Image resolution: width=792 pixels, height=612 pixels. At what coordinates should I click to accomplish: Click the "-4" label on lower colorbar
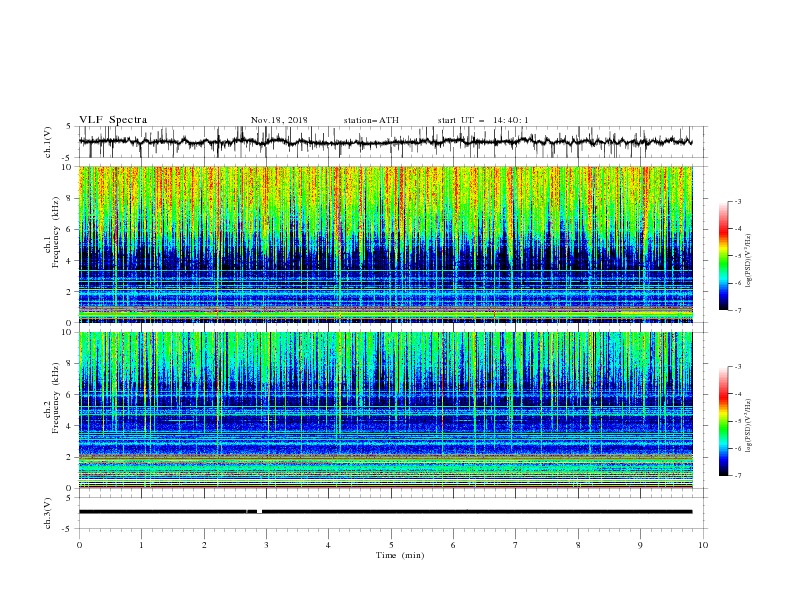737,394
